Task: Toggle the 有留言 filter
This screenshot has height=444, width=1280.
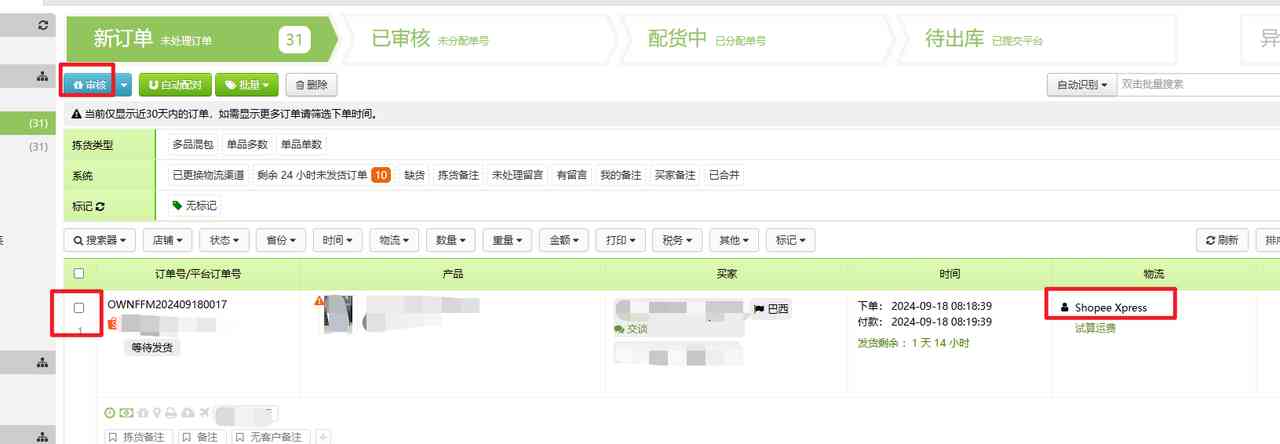Action: (x=573, y=175)
